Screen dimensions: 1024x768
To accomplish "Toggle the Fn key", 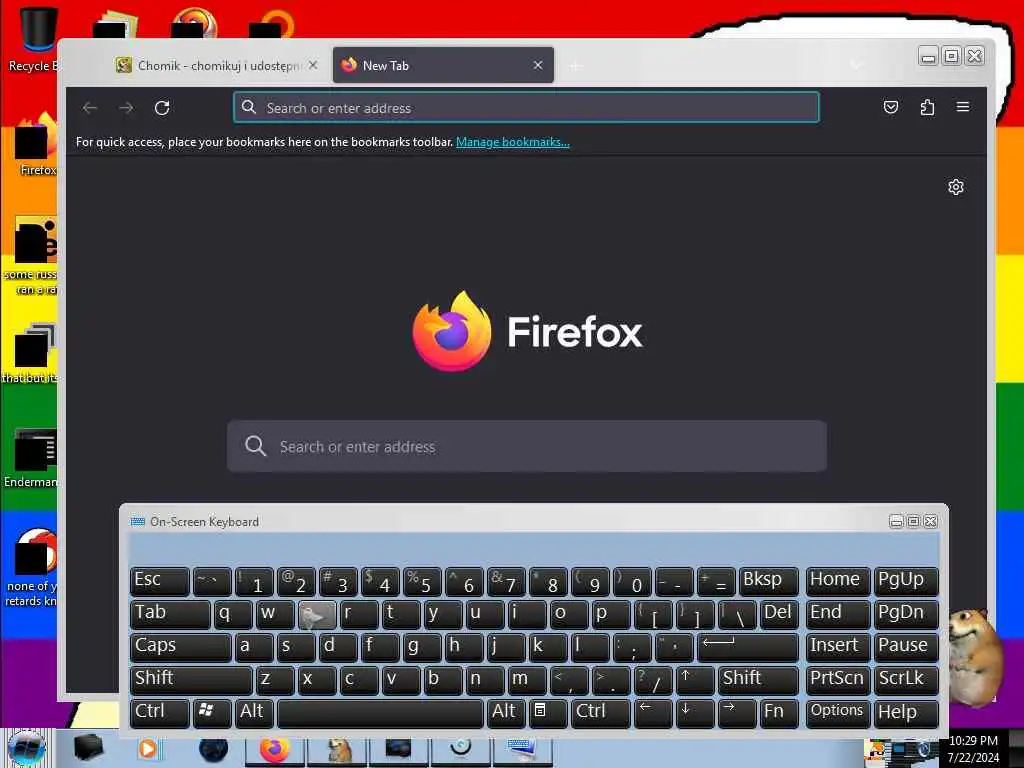I will (779, 713).
